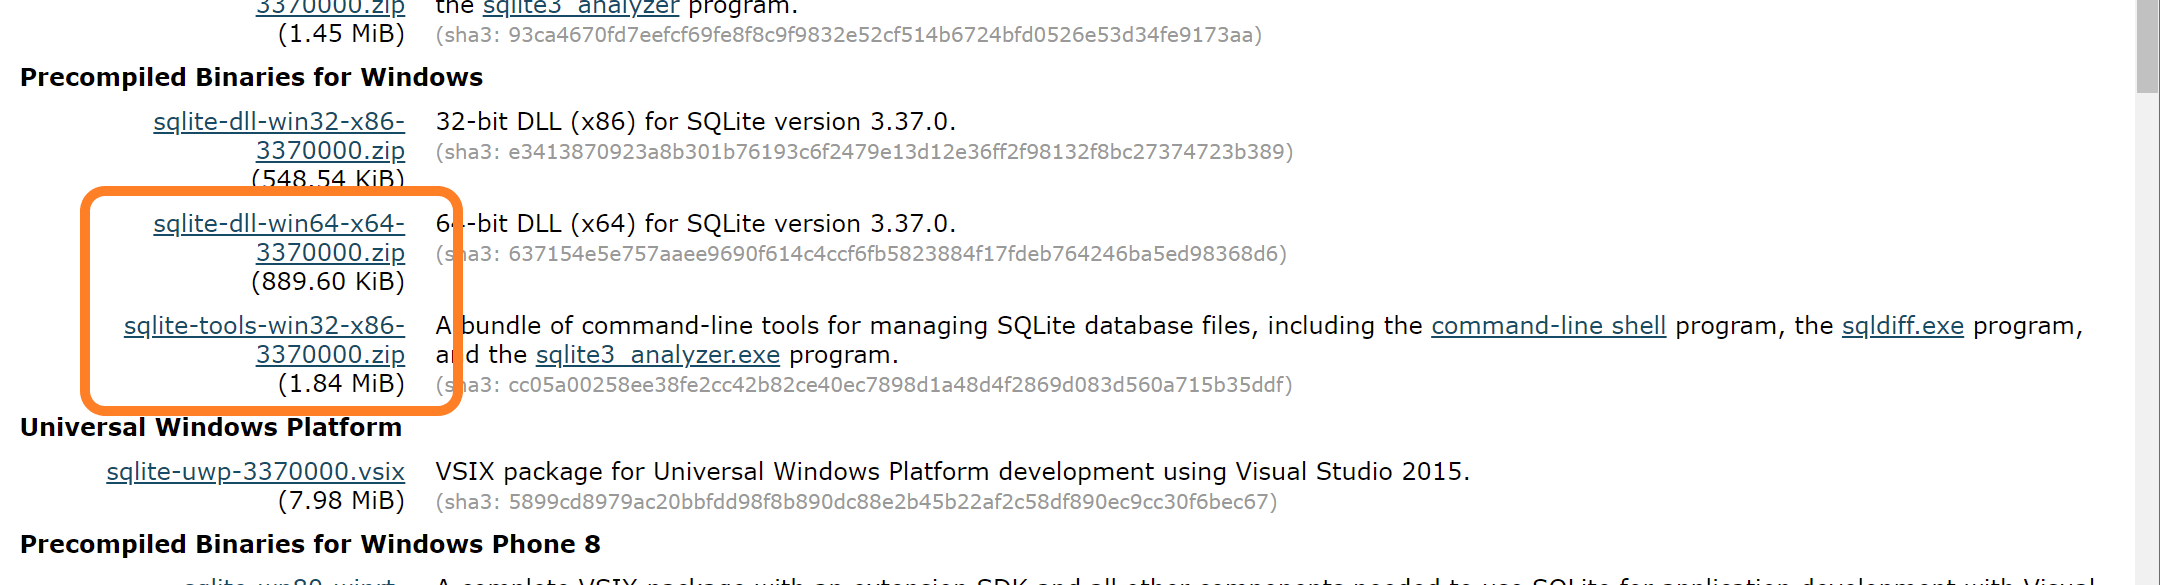The width and height of the screenshot is (2160, 585).
Task: Click the sha3 hash starting with e3413870
Action: 864,152
